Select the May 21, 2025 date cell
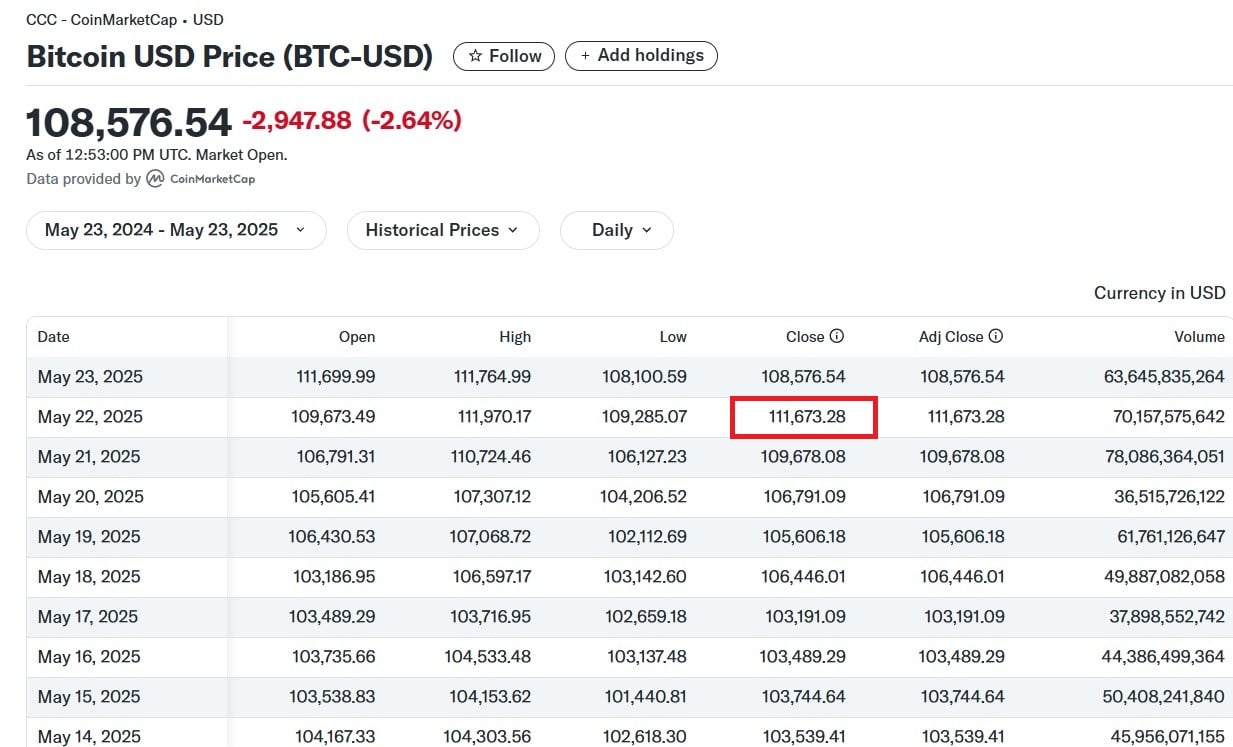 click(x=90, y=457)
